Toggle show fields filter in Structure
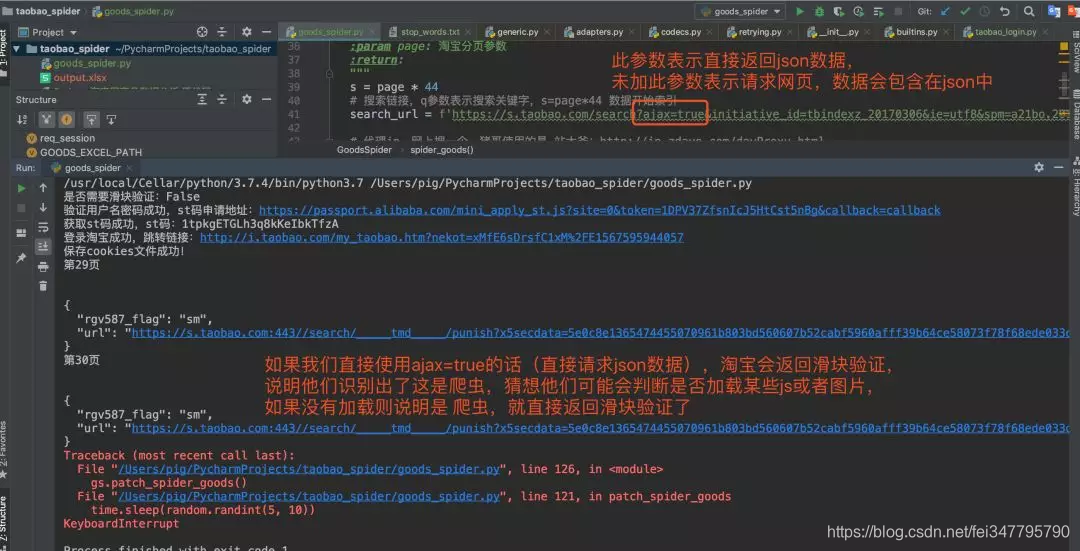 click(x=66, y=120)
